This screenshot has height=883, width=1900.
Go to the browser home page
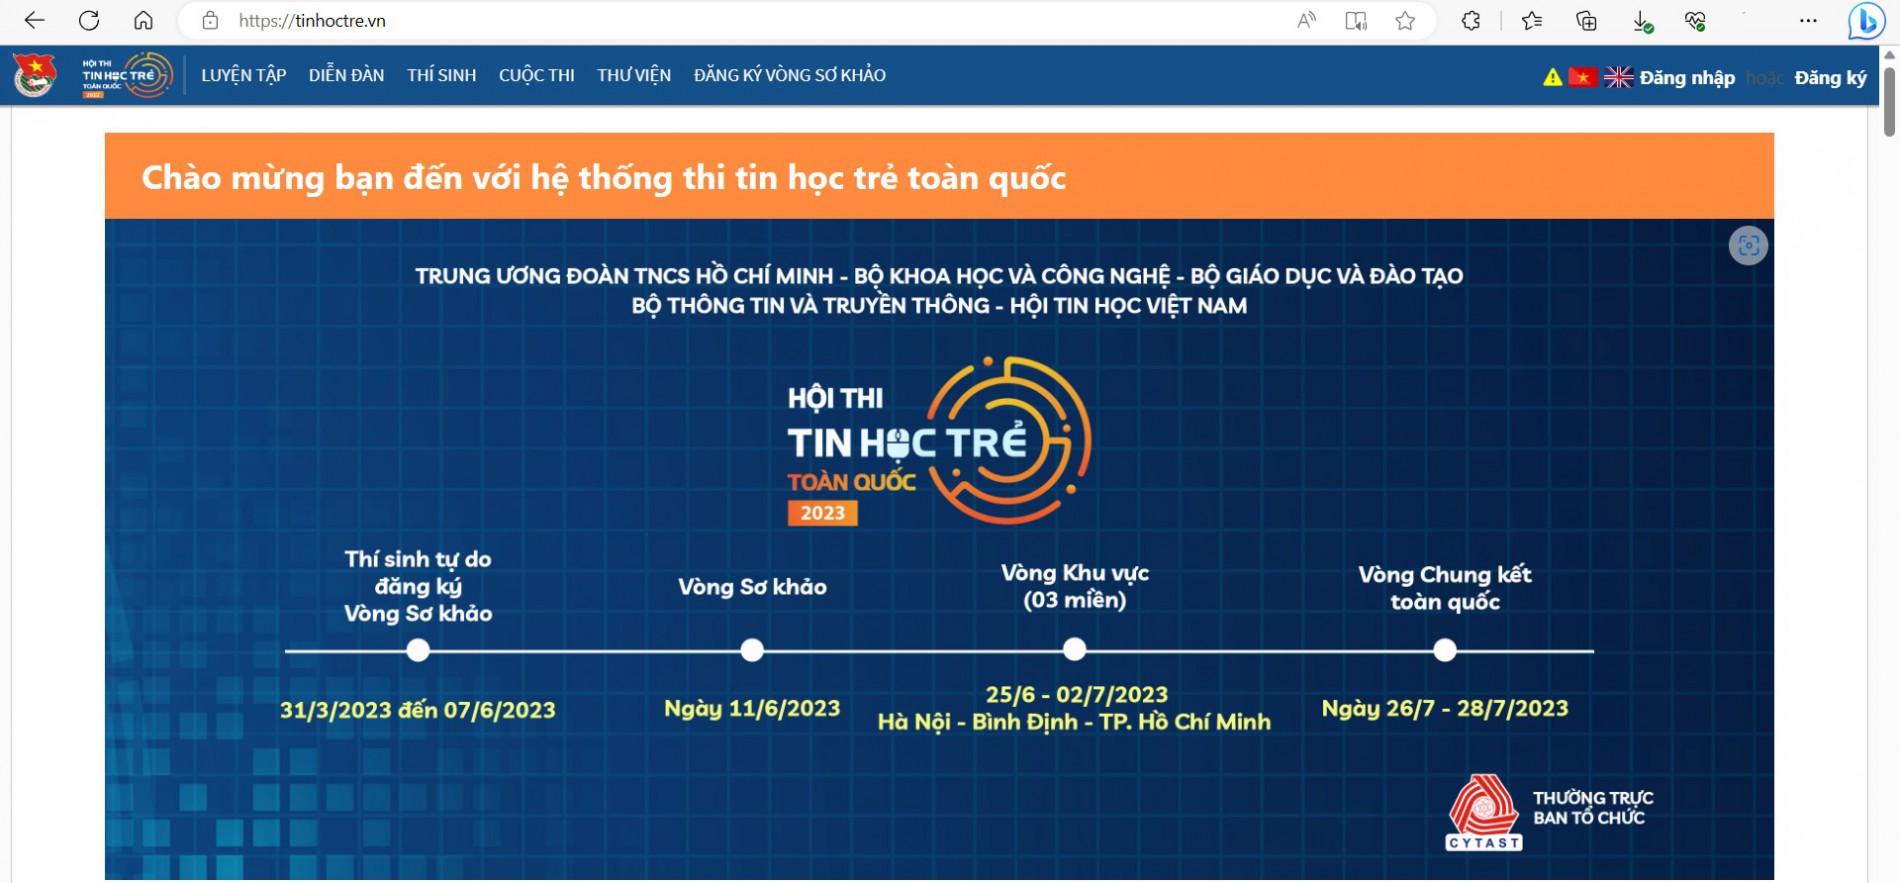click(x=143, y=20)
